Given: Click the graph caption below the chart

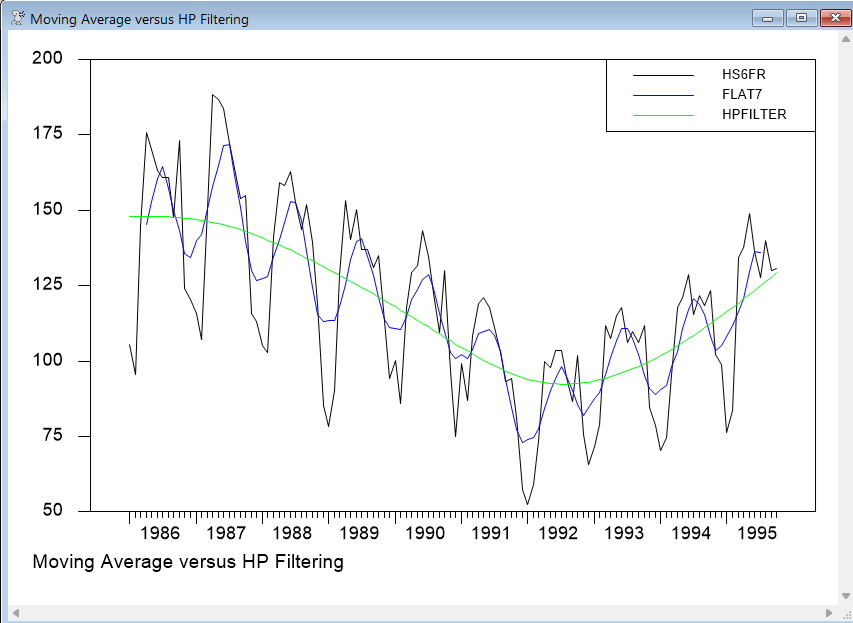Looking at the screenshot, I should (x=188, y=561).
